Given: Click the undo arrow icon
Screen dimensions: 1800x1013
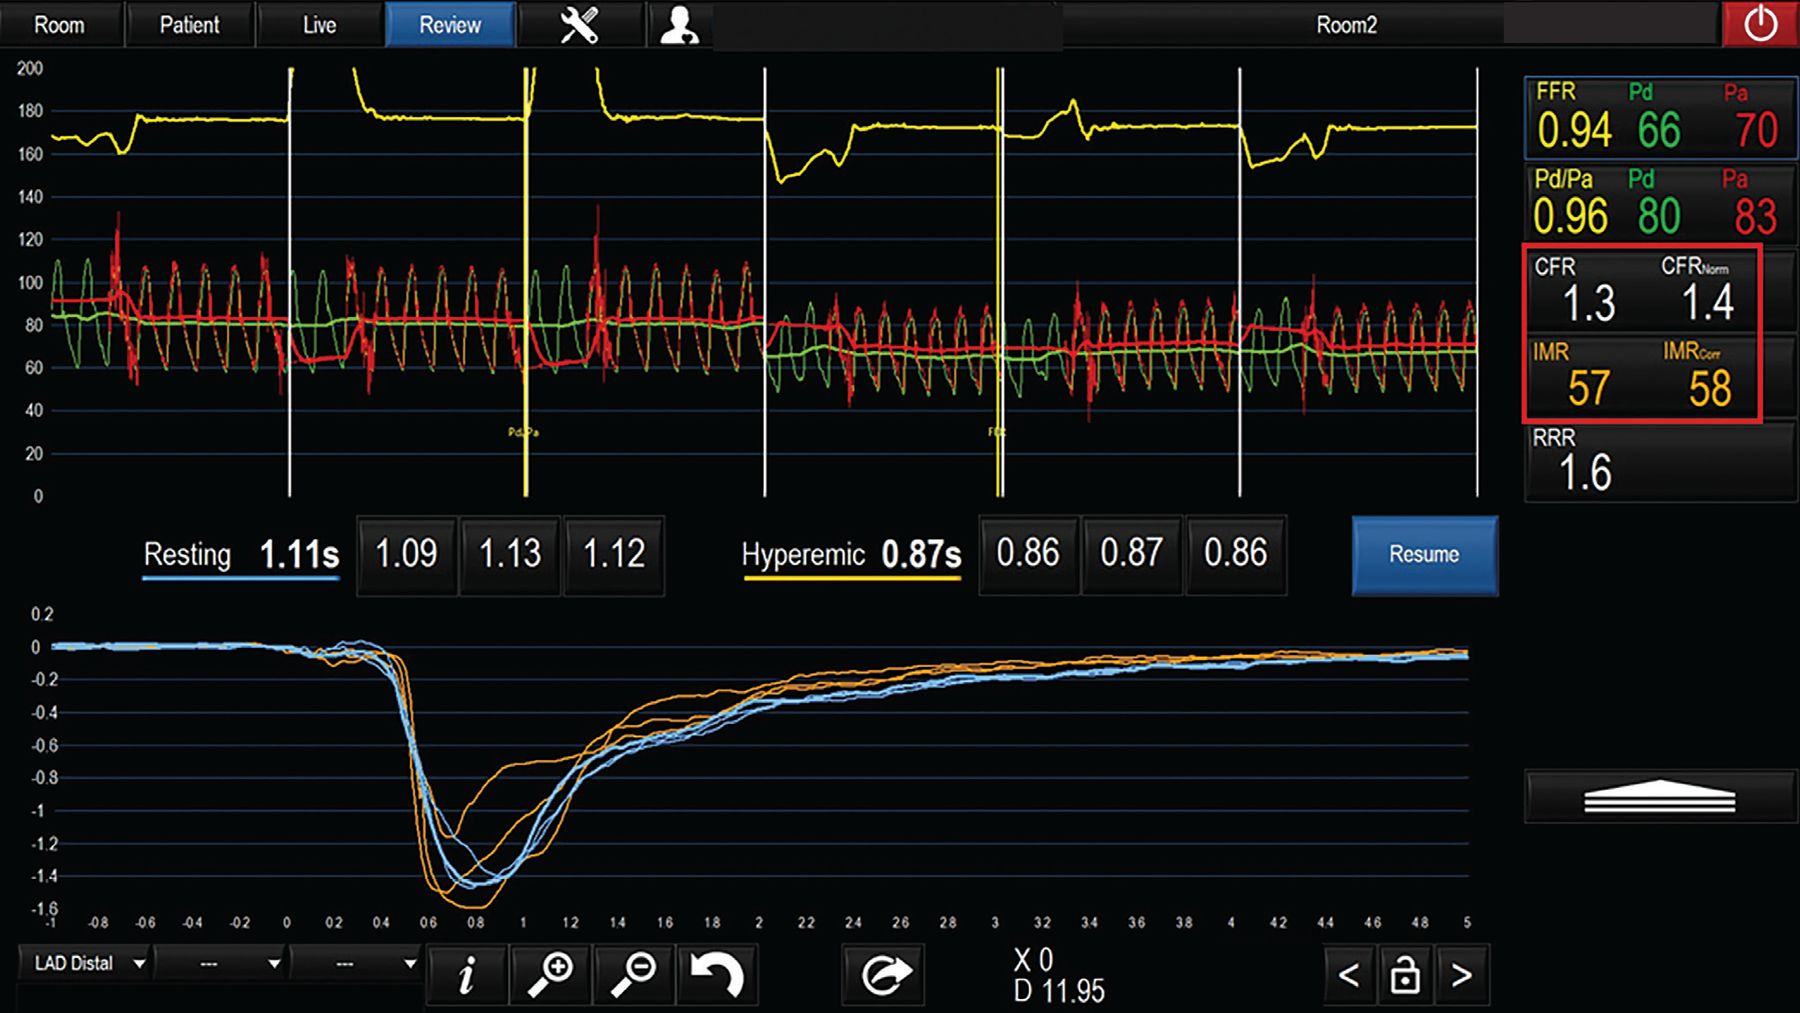Looking at the screenshot, I should [x=717, y=974].
